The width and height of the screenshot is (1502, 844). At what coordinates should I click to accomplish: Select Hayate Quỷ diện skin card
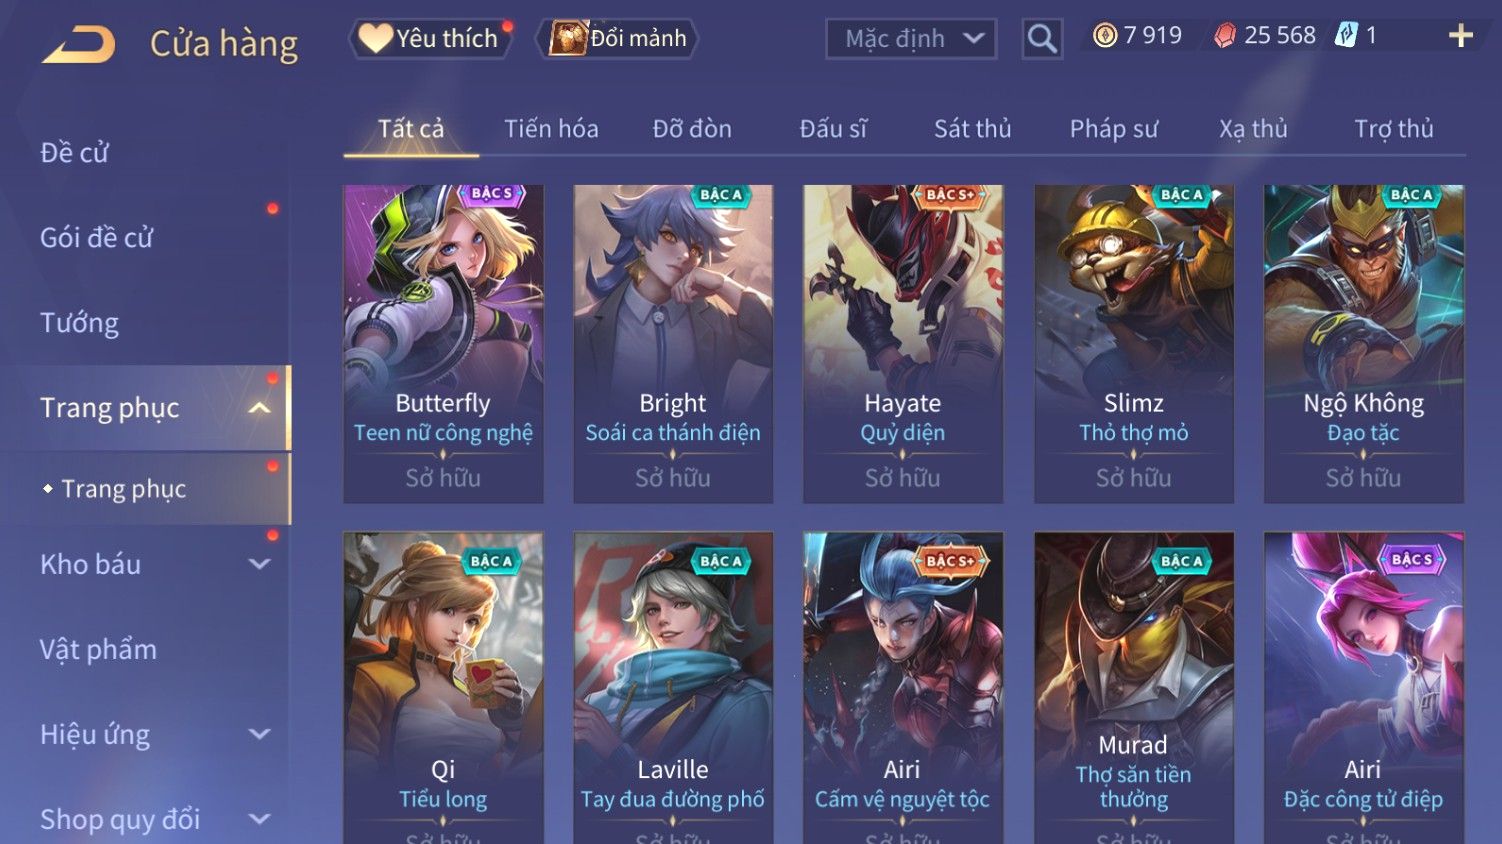(x=903, y=343)
